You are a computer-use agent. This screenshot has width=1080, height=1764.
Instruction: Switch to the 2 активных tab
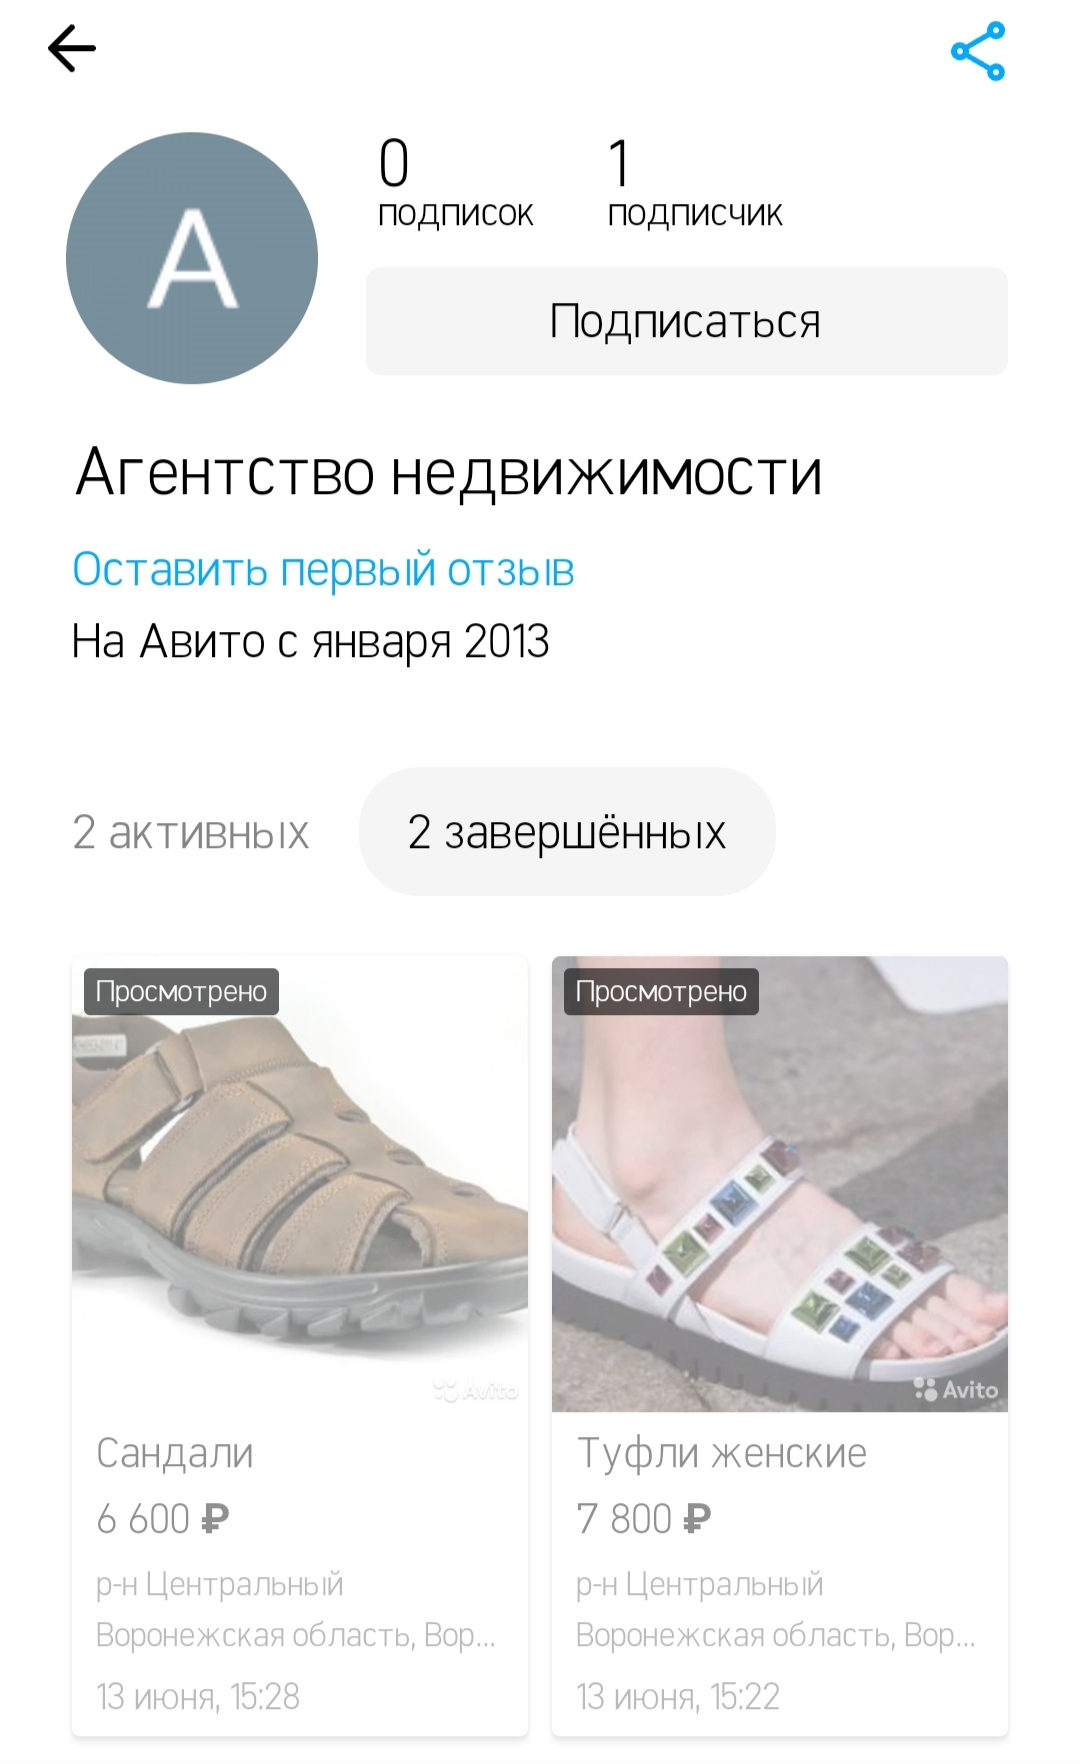pos(191,832)
